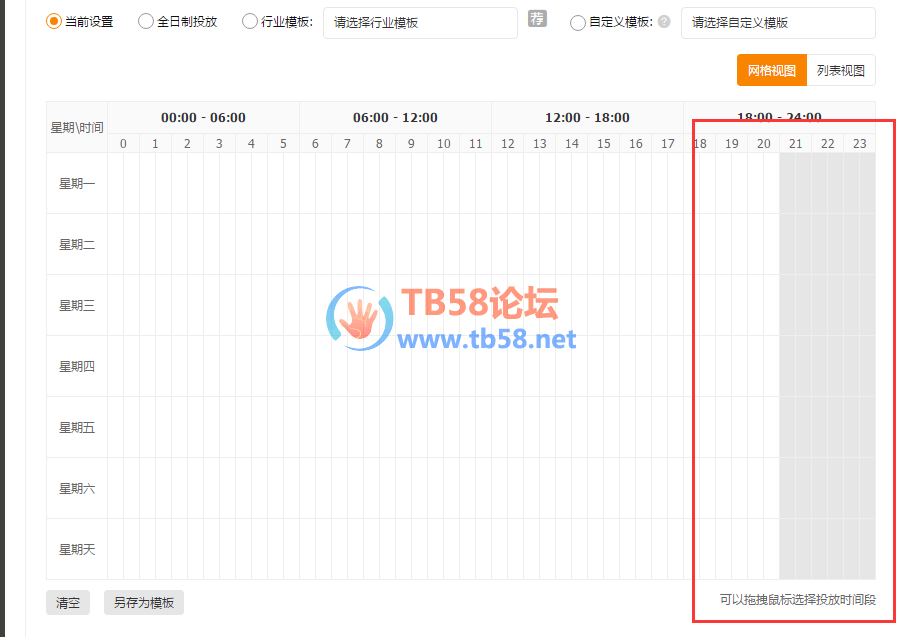The width and height of the screenshot is (906, 637).
Task: Click the 荐 recommended template icon
Action: [x=537, y=20]
